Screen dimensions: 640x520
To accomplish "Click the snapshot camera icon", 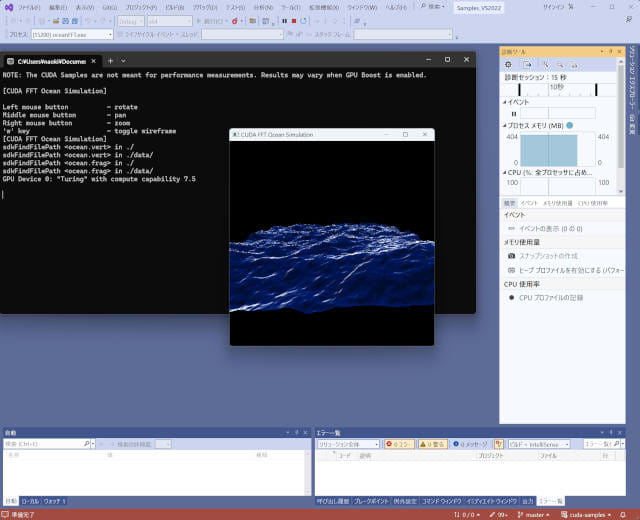I will click(511, 255).
